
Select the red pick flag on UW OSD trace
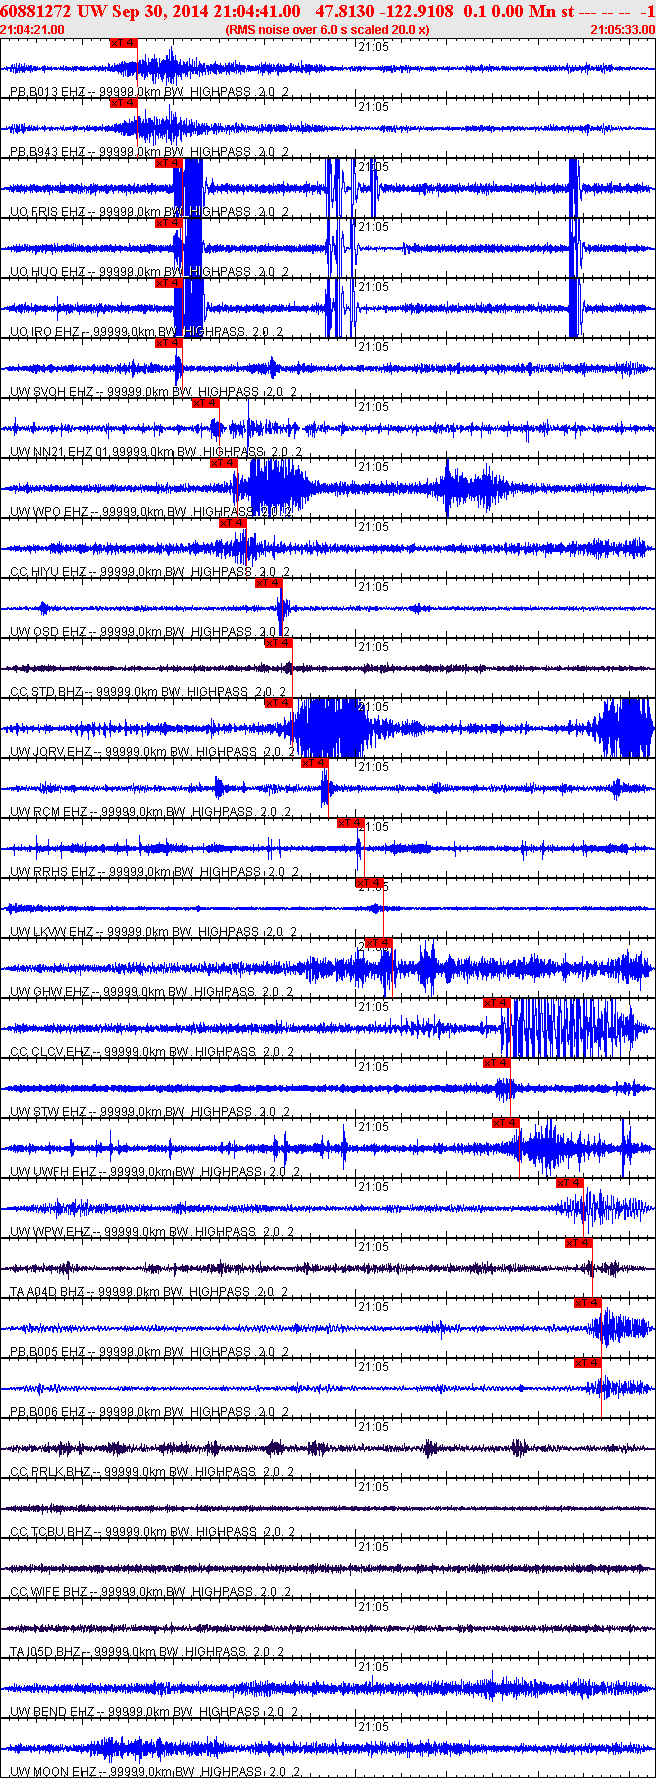tap(269, 583)
